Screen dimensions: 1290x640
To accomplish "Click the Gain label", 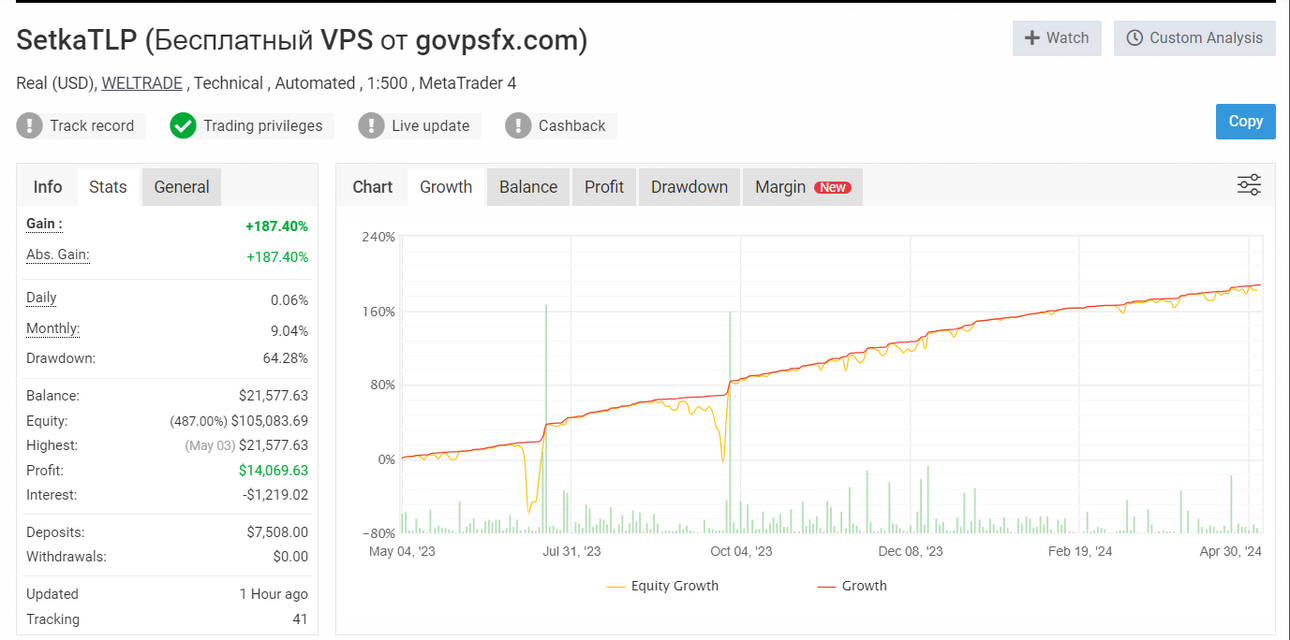I will 44,224.
